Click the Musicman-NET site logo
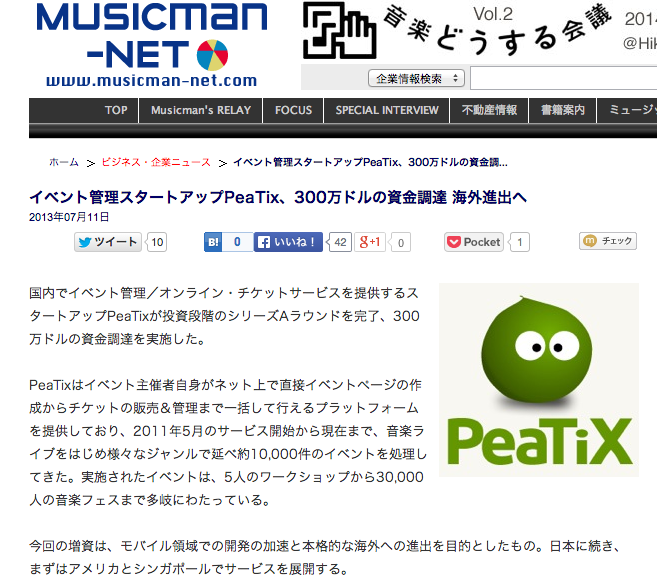This screenshot has width=657, height=588. 151,45
